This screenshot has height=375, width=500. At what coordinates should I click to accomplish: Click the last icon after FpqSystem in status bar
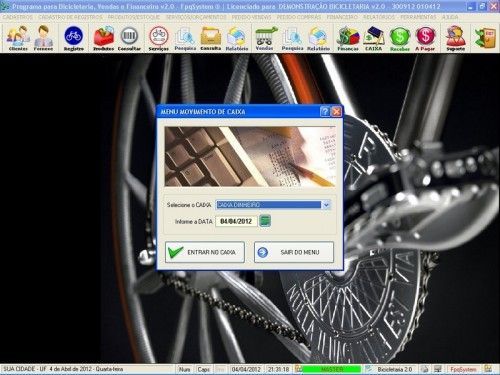(488, 369)
